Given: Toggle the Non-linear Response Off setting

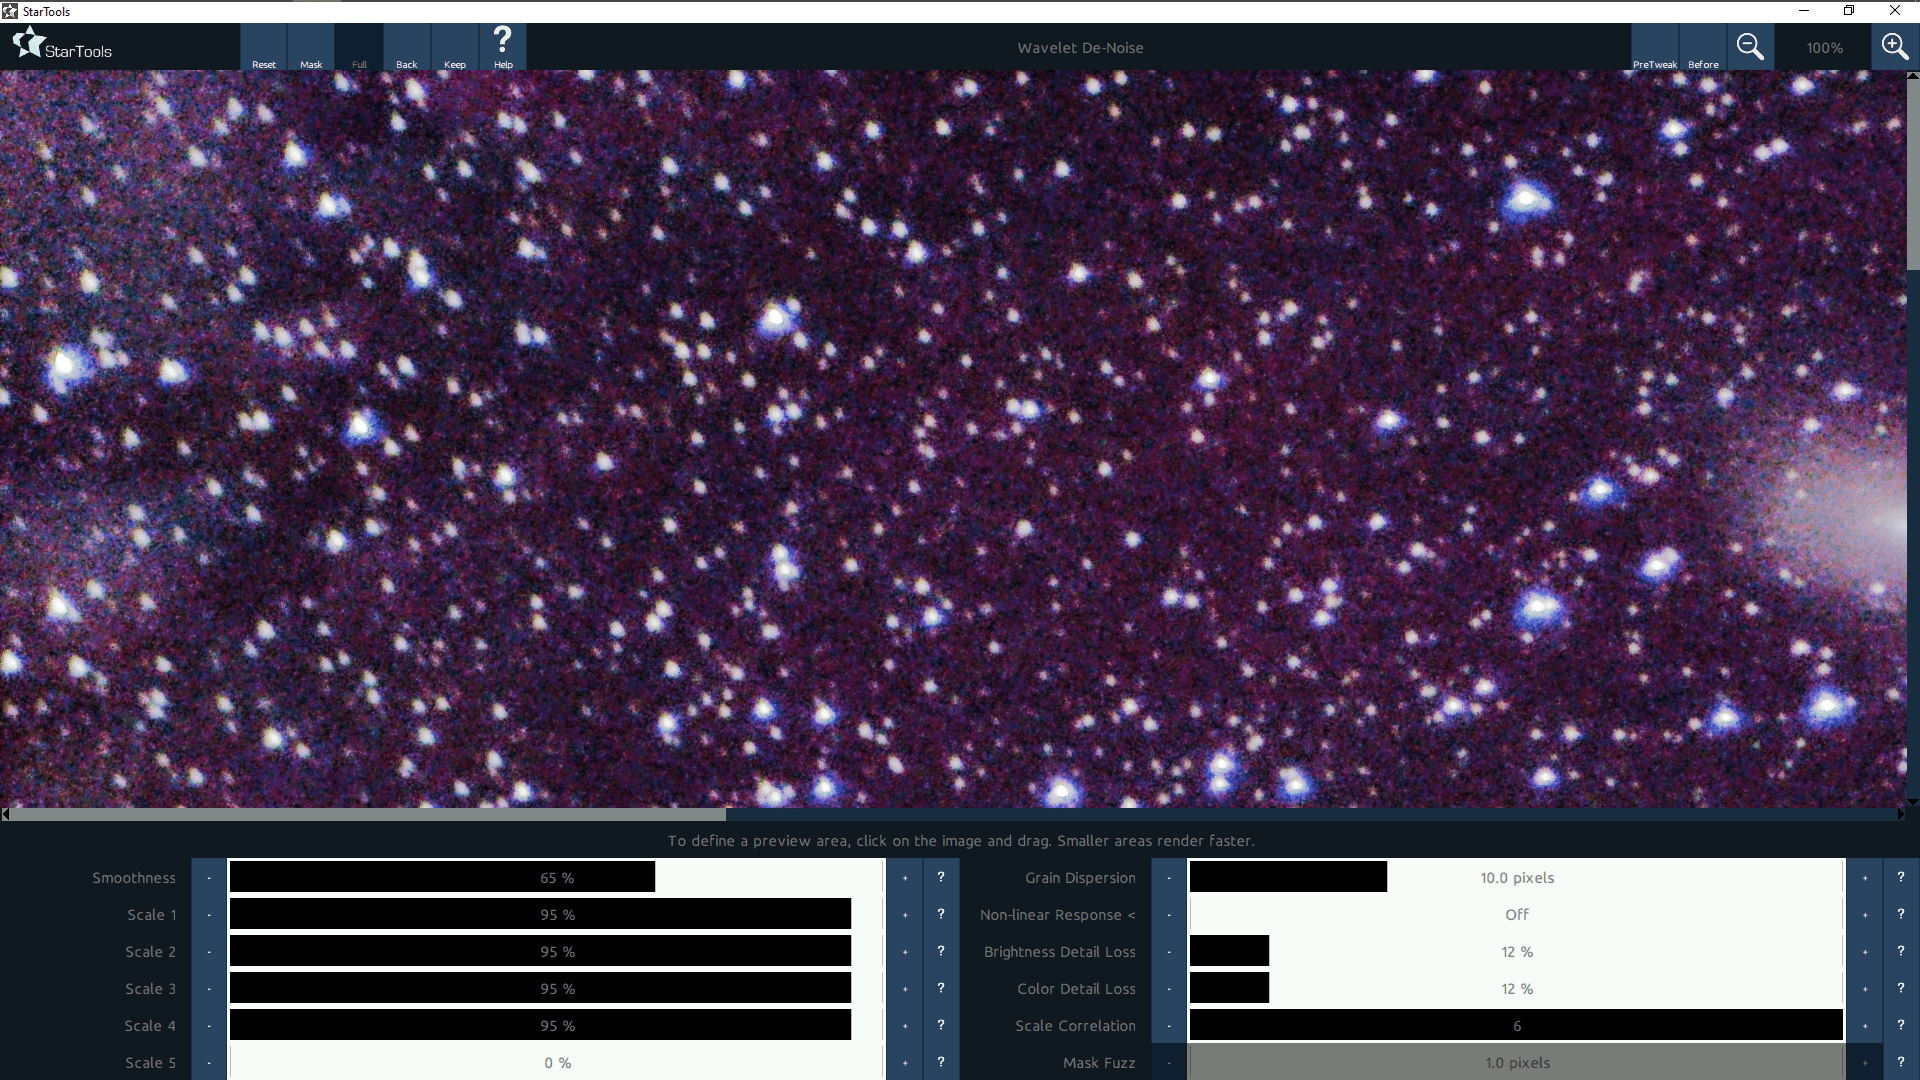Looking at the screenshot, I should click(x=1516, y=915).
